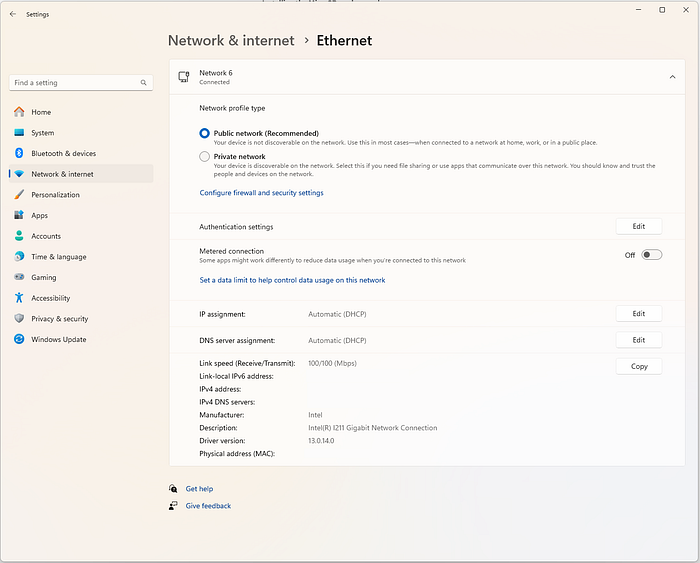This screenshot has height=563, width=700.
Task: Navigate to Network & internet breadcrumb
Action: coord(231,41)
